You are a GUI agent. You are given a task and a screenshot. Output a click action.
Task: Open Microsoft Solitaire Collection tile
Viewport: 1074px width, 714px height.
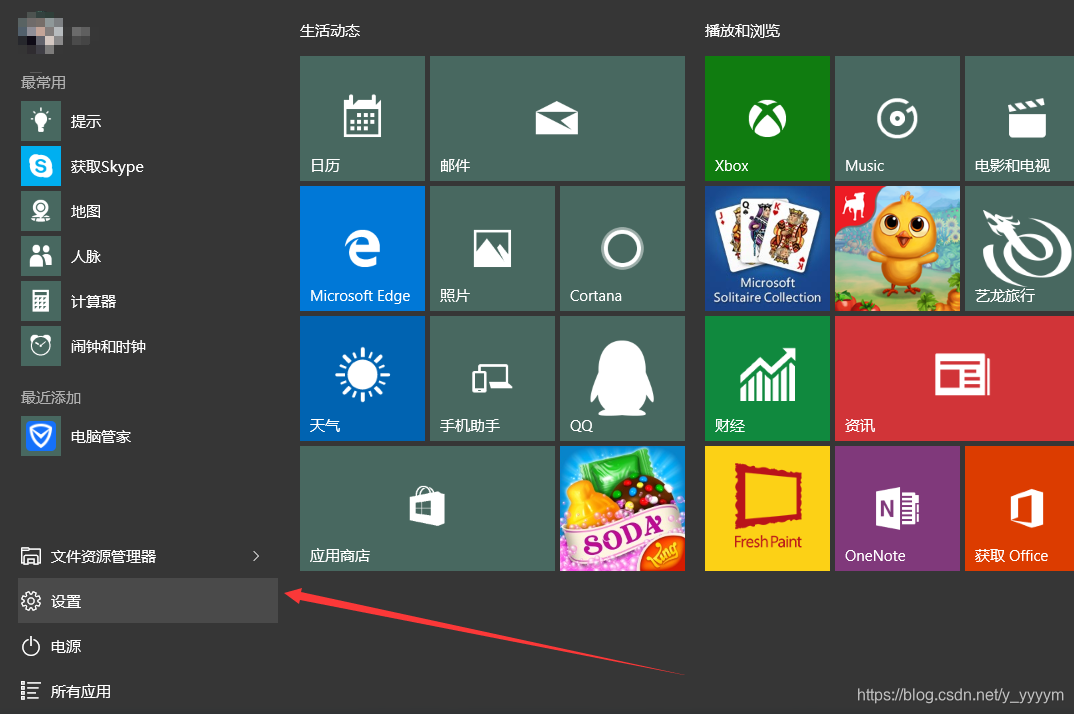(x=767, y=249)
